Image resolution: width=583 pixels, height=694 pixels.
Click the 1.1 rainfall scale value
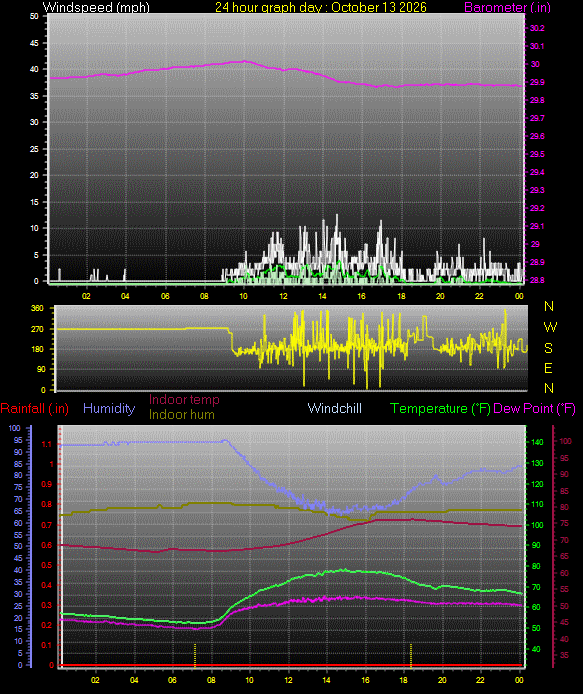click(46, 444)
